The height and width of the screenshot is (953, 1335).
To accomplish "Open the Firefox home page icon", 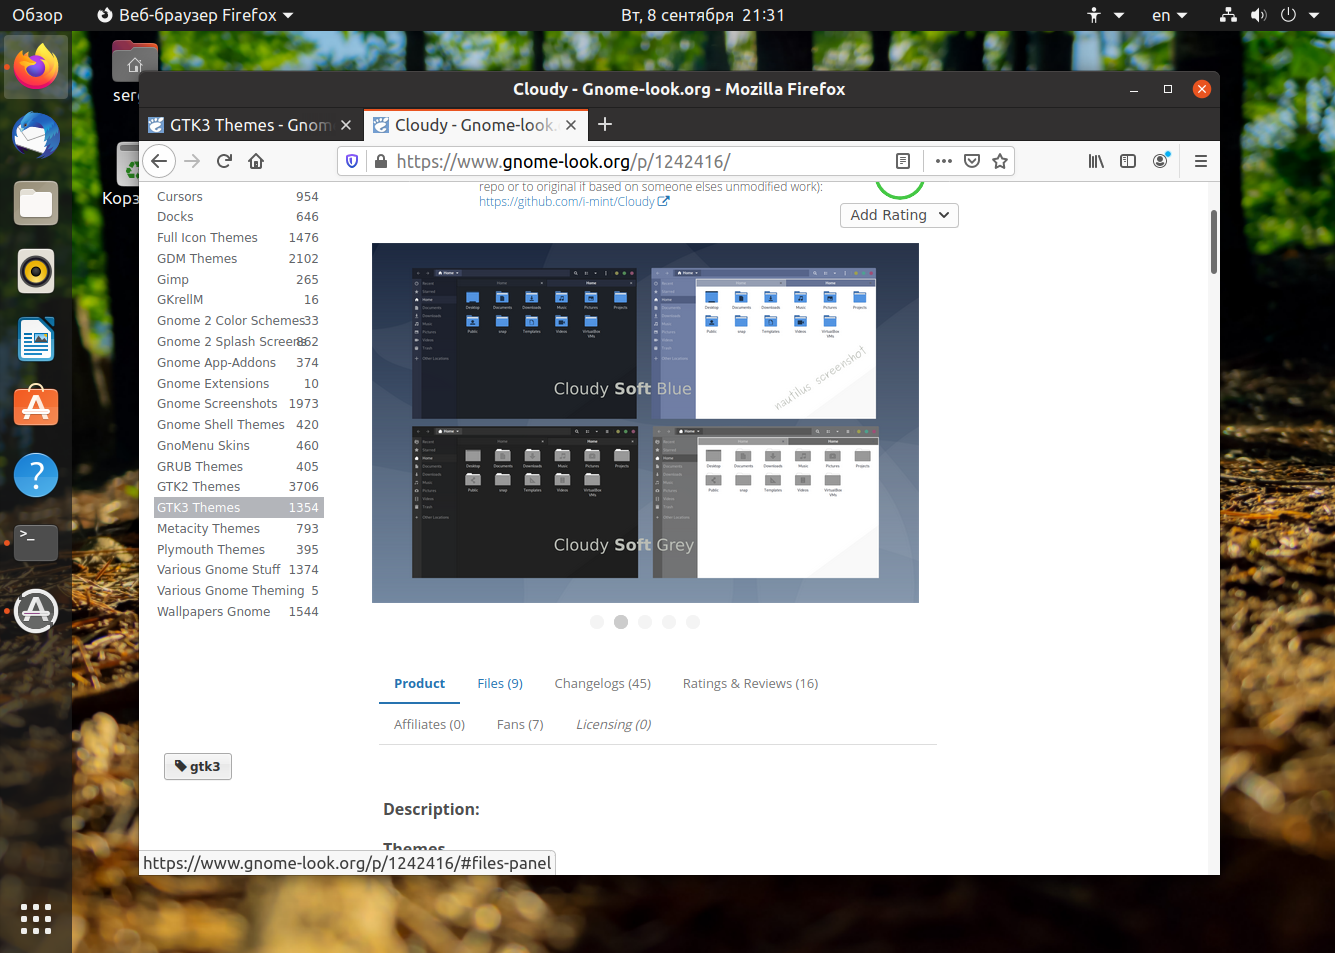I will click(x=256, y=161).
